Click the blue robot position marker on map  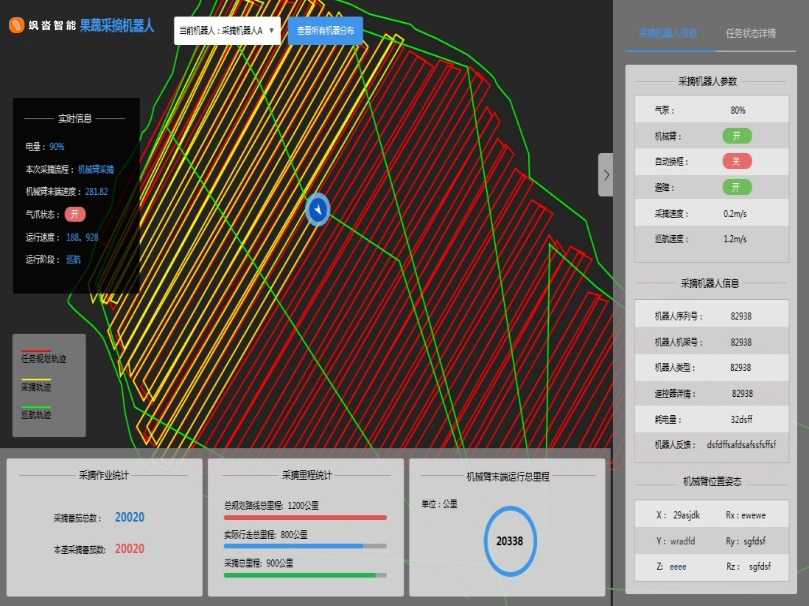(x=317, y=209)
